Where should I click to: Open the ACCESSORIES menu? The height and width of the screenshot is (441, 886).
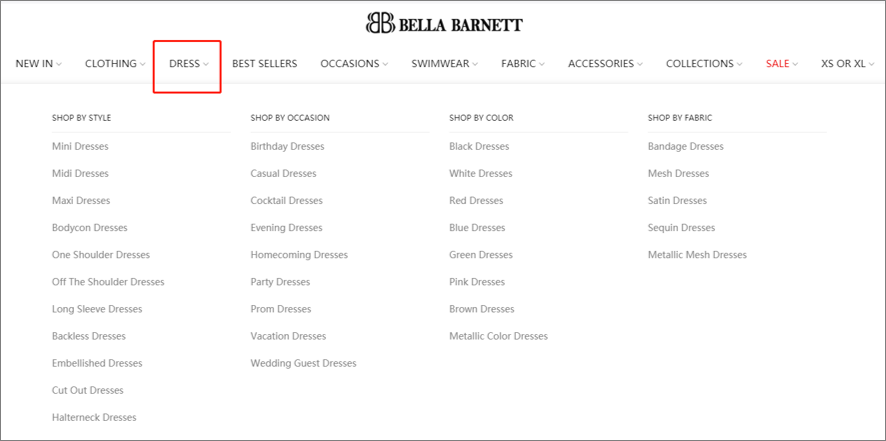(x=605, y=64)
